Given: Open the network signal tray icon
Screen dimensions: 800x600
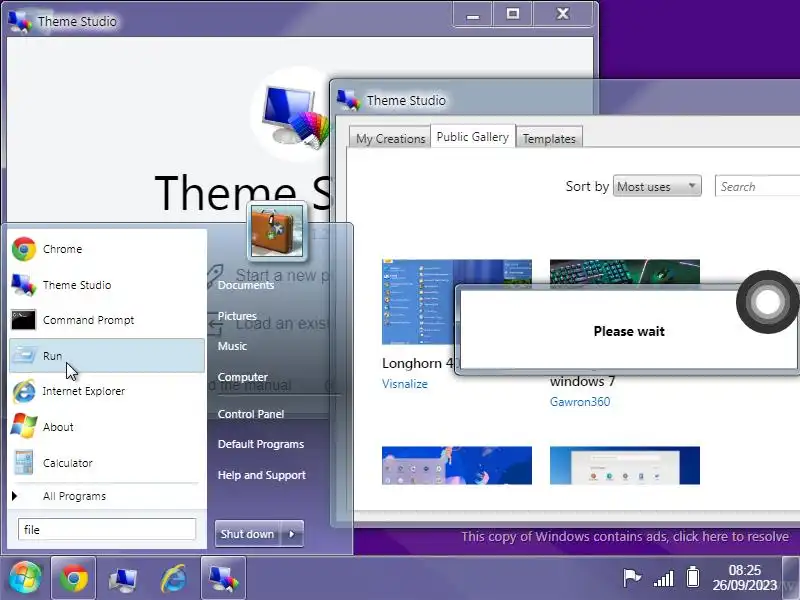Looking at the screenshot, I should coord(664,578).
